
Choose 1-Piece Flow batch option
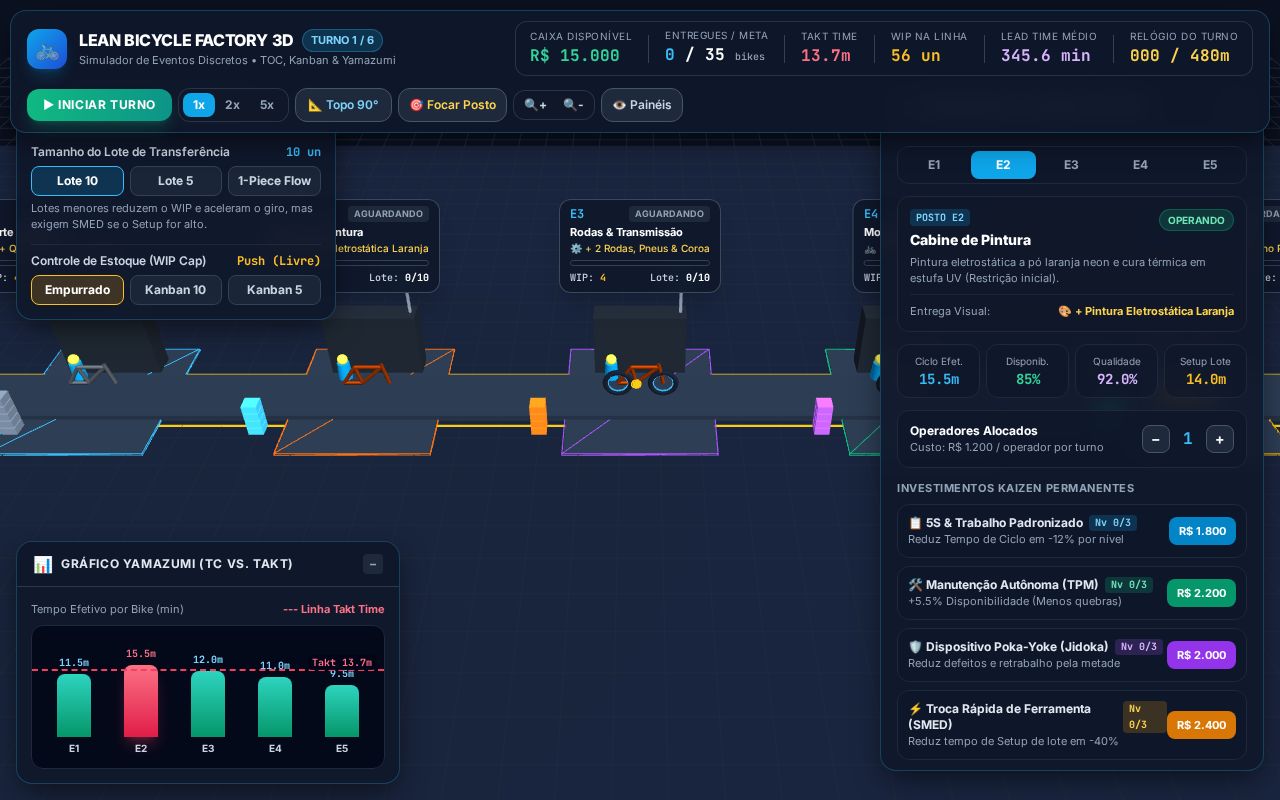[274, 181]
